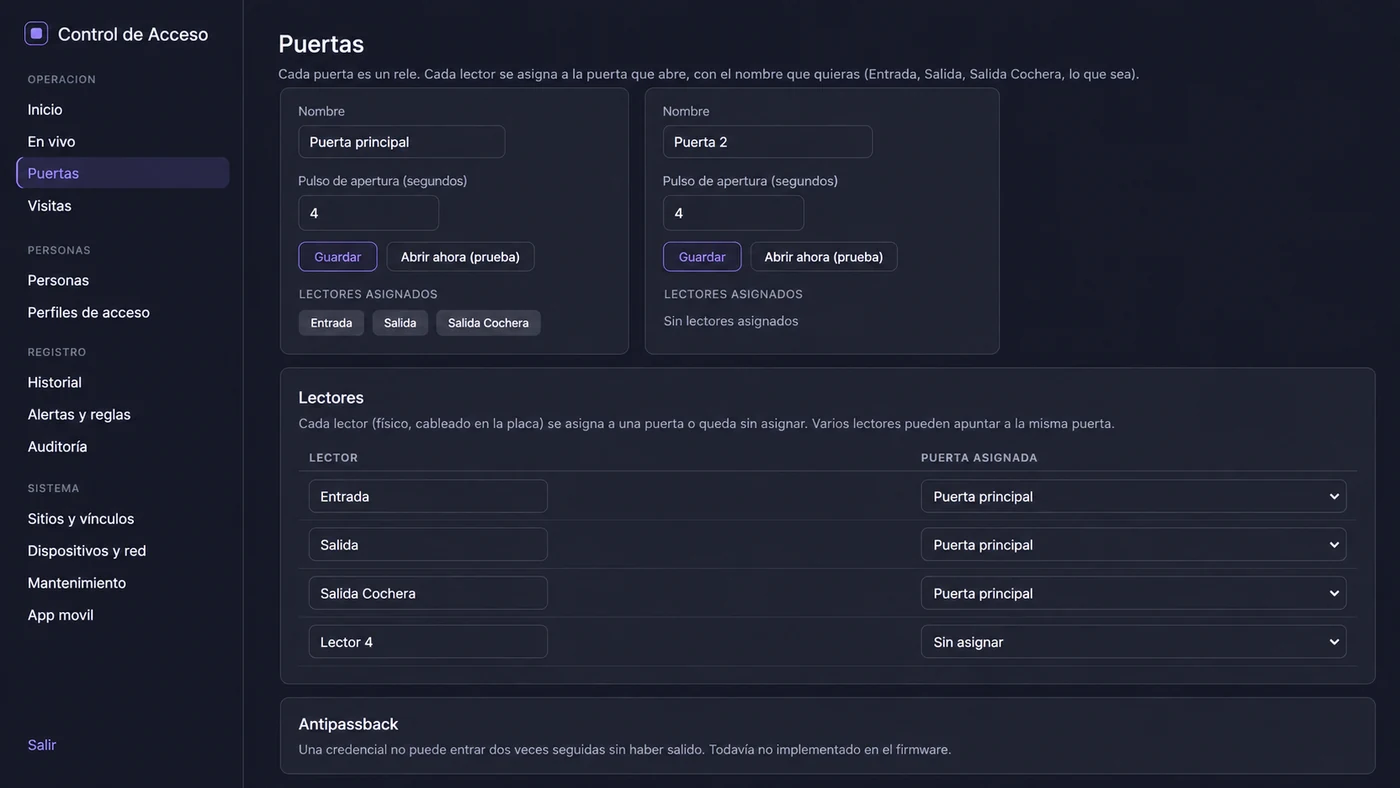This screenshot has height=788, width=1400.
Task: Open the assigned door dropdown for Salida
Action: (x=1133, y=545)
